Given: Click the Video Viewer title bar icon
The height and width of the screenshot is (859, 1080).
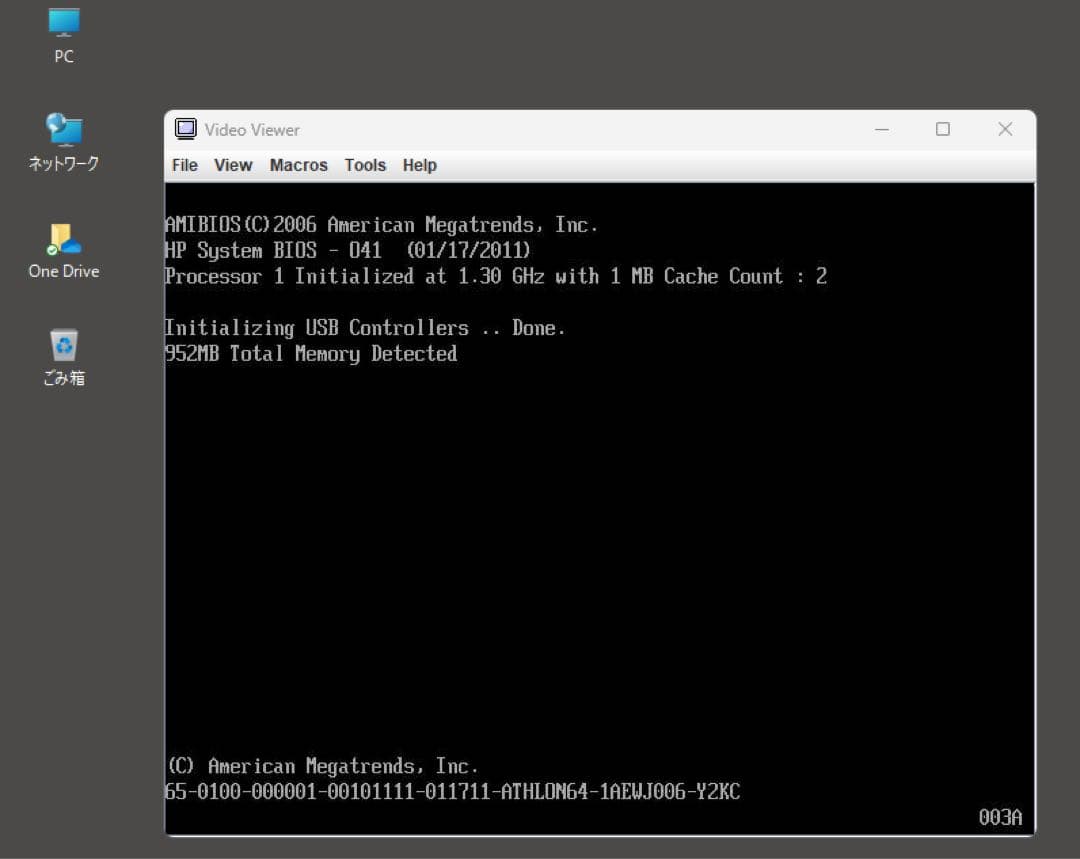Looking at the screenshot, I should coord(185,129).
